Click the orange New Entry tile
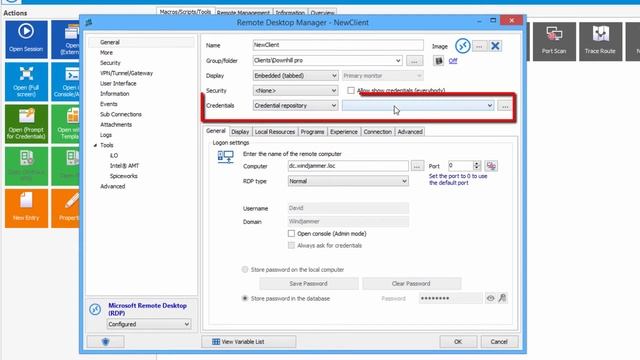The height and width of the screenshot is (360, 640). [x=26, y=208]
